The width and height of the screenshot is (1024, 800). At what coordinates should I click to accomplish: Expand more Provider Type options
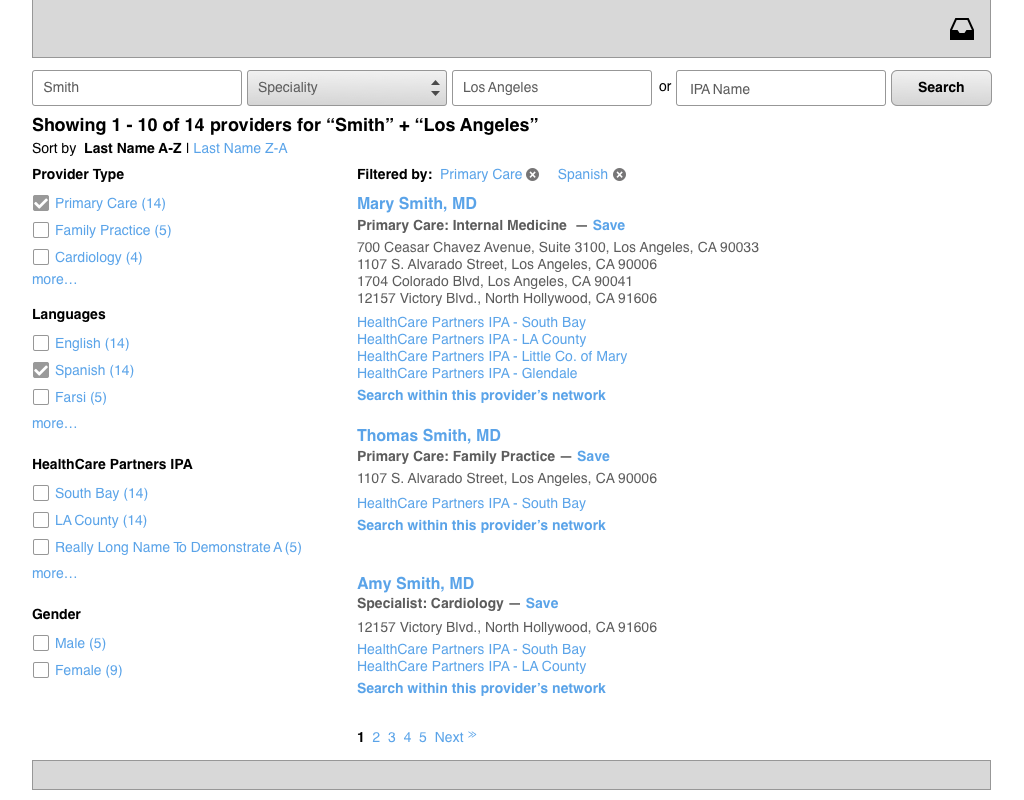tap(54, 280)
